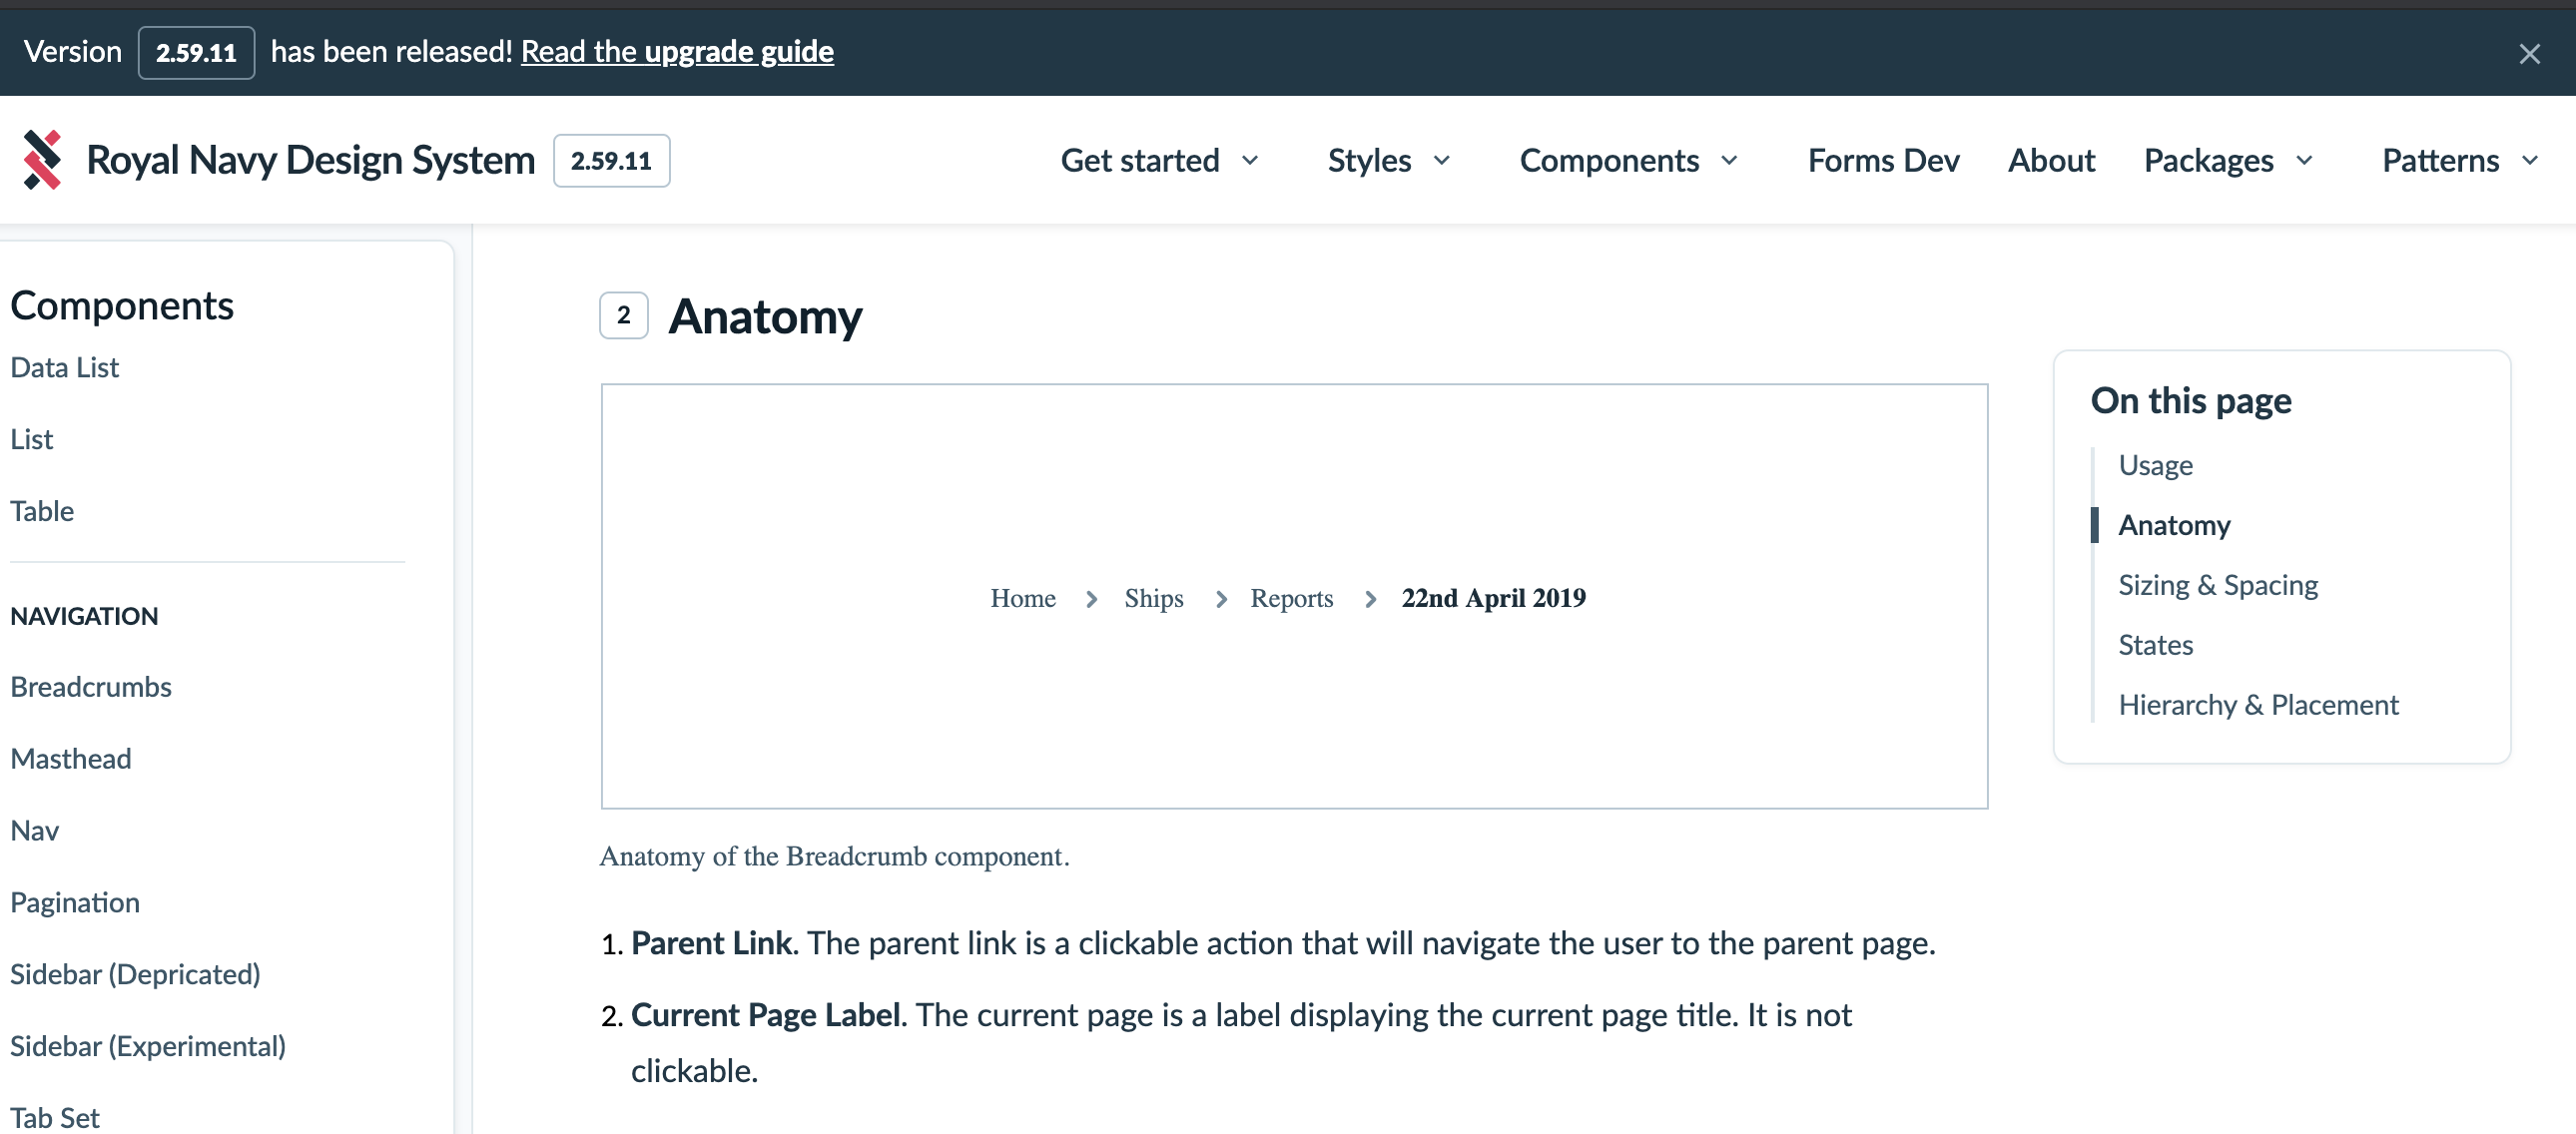Select Pagination from the navigation sidebar
The image size is (2576, 1134).
pyautogui.click(x=75, y=902)
